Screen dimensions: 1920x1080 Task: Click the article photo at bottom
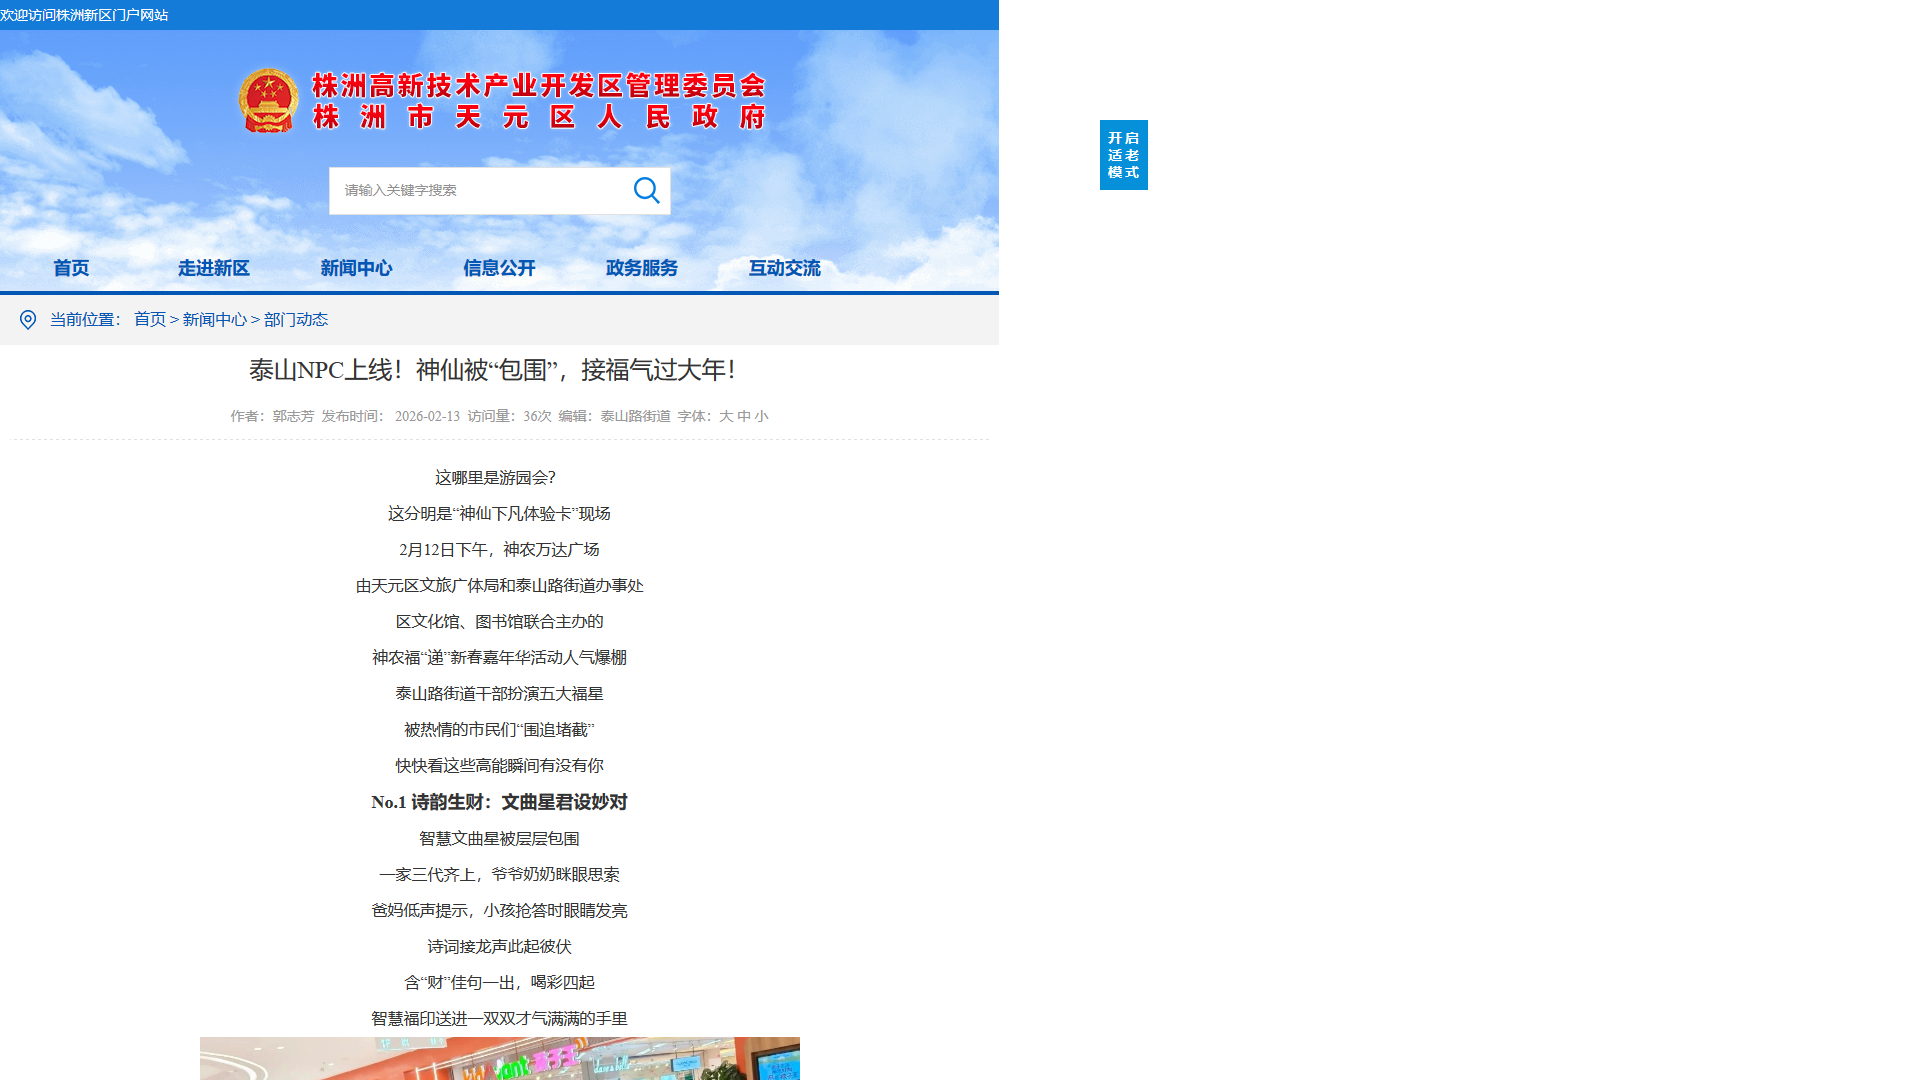coord(500,1058)
